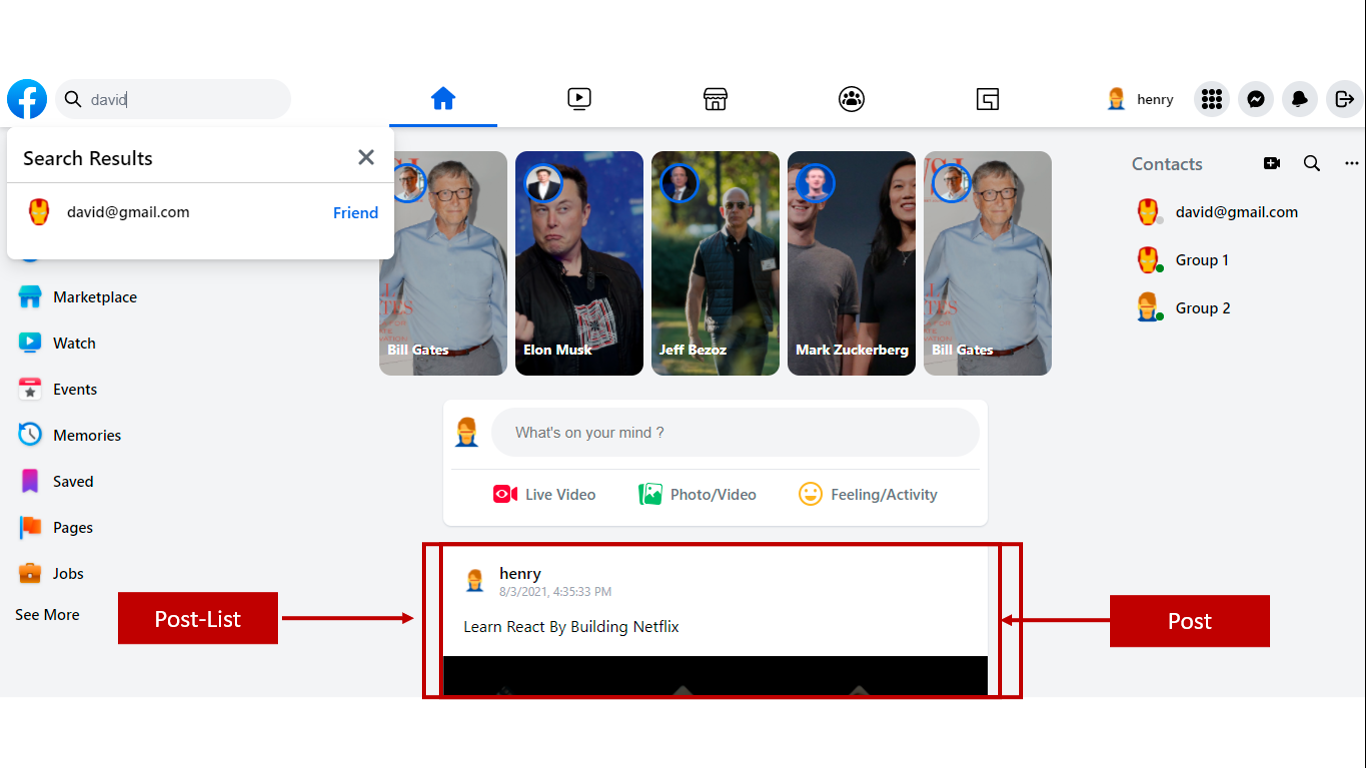Open the Gaming tab in header

click(988, 99)
